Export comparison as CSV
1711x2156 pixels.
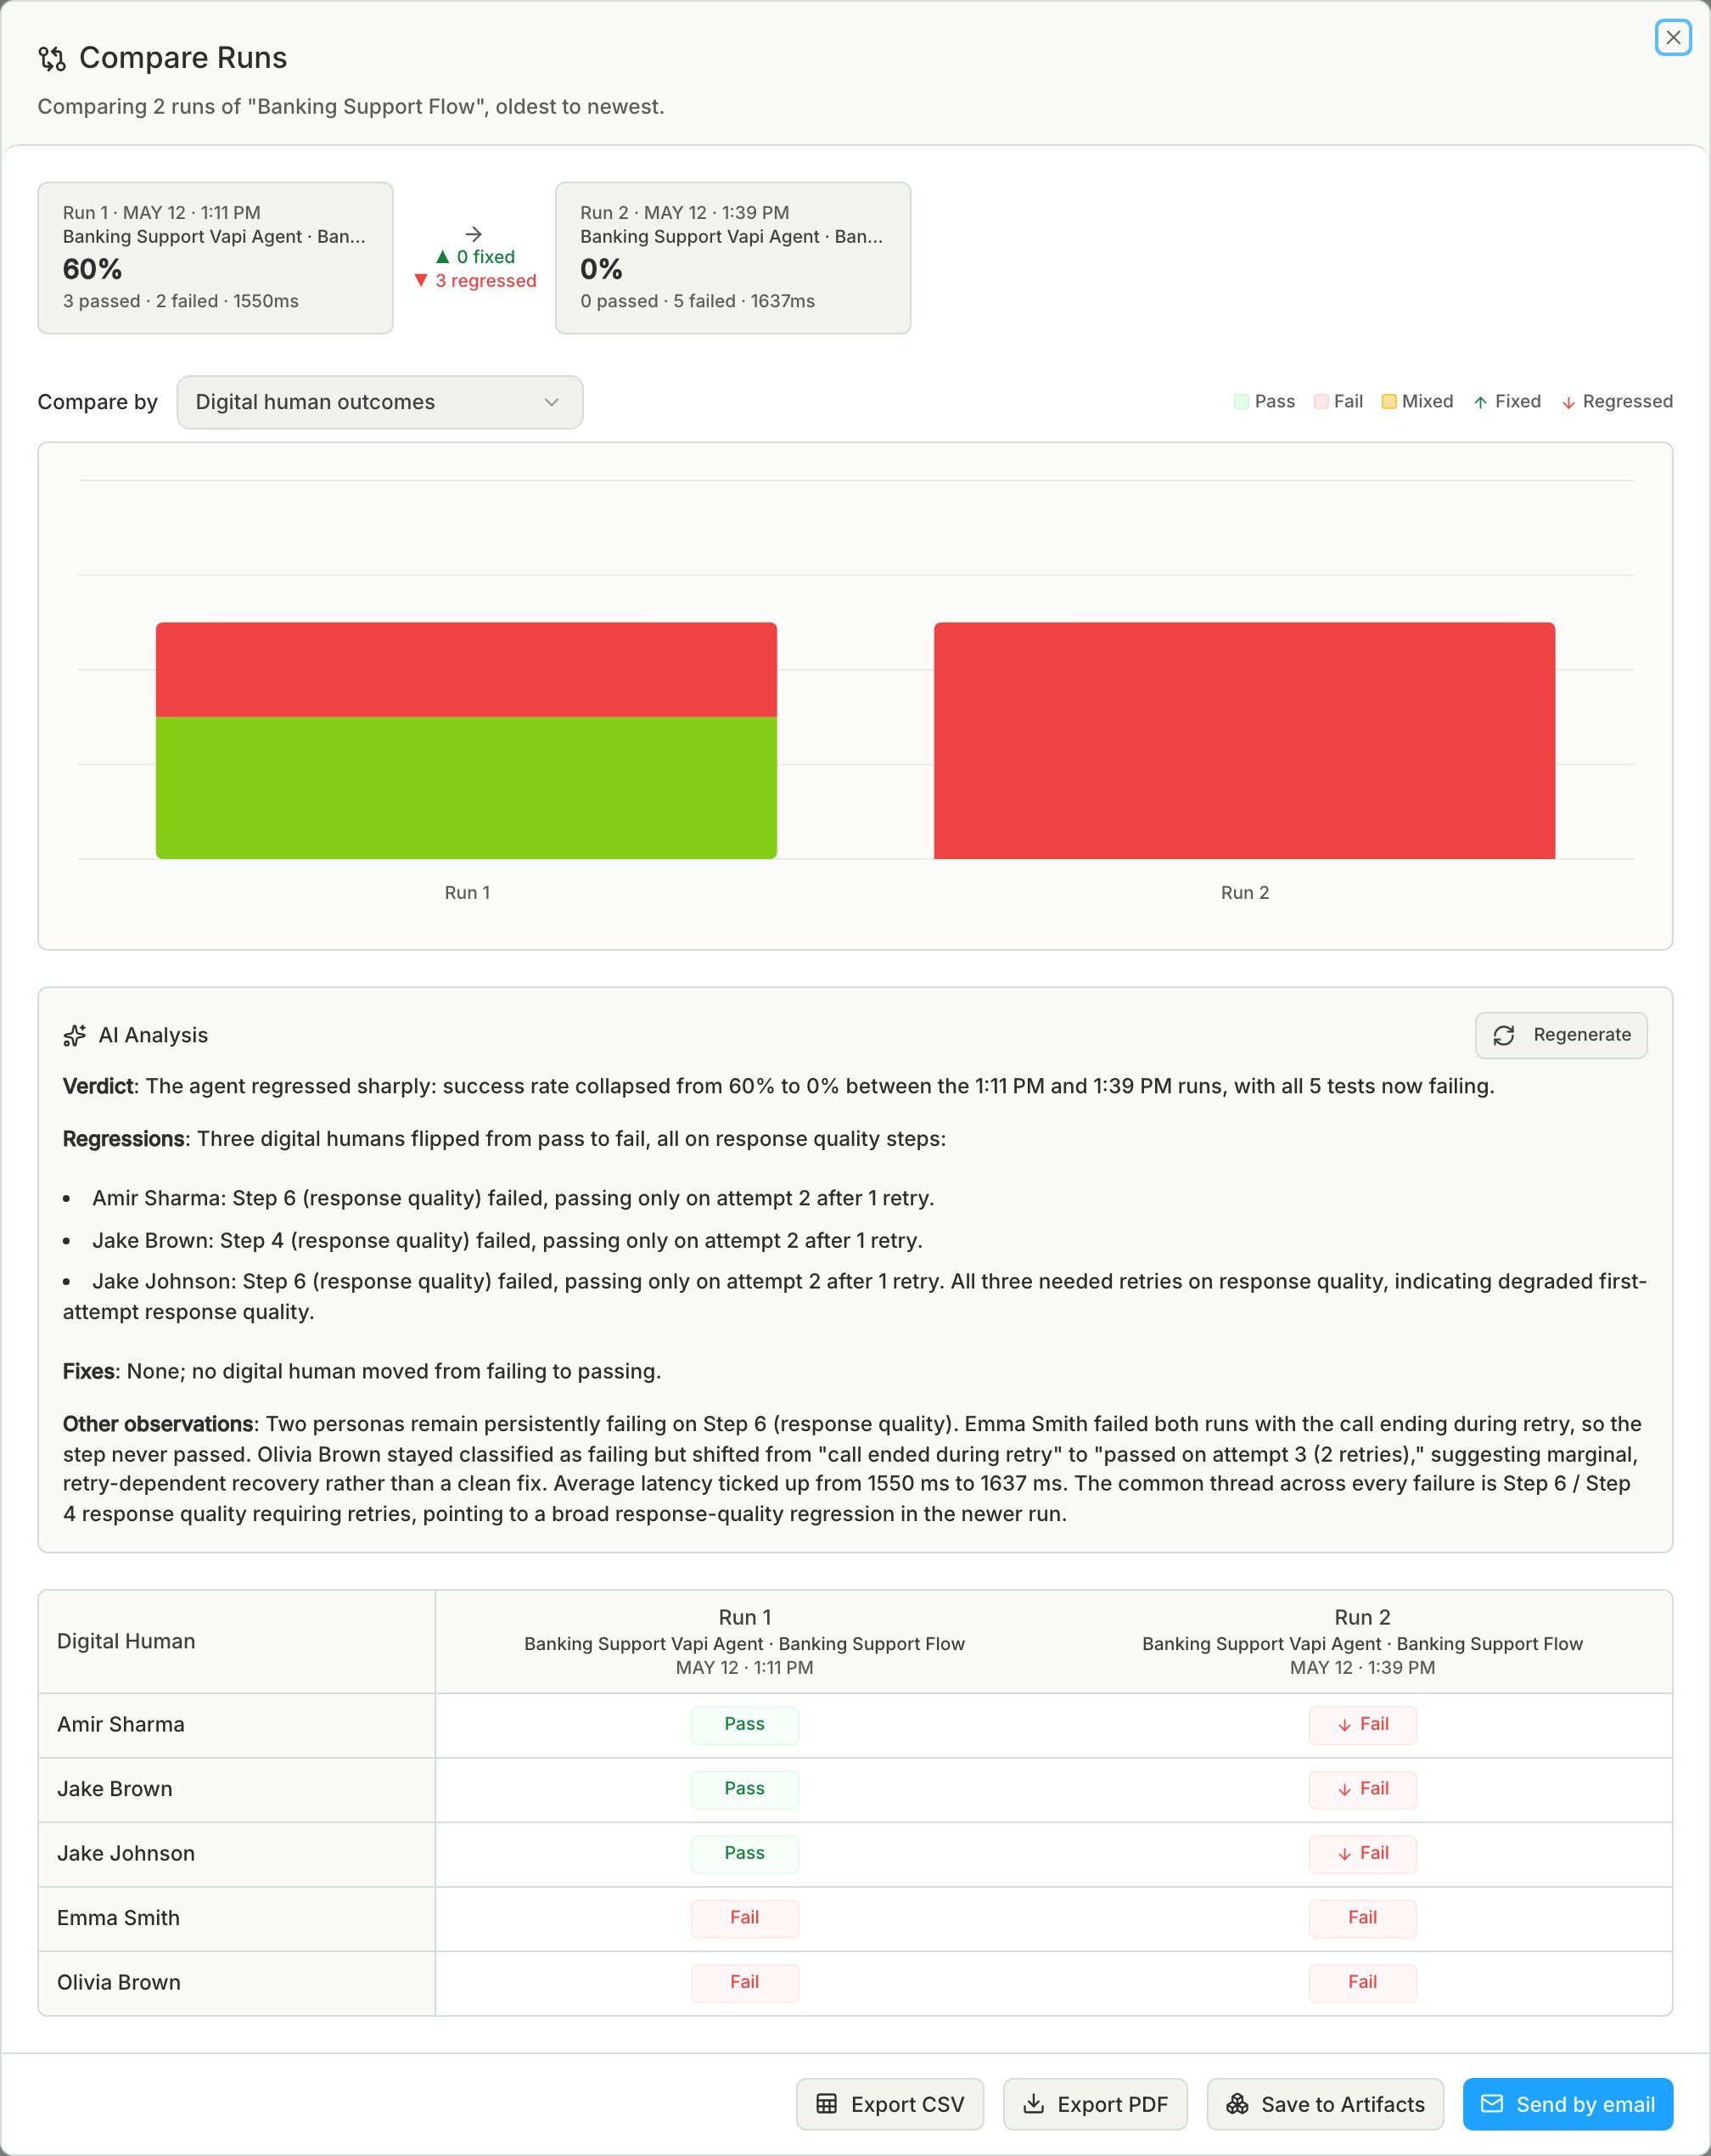(889, 2104)
